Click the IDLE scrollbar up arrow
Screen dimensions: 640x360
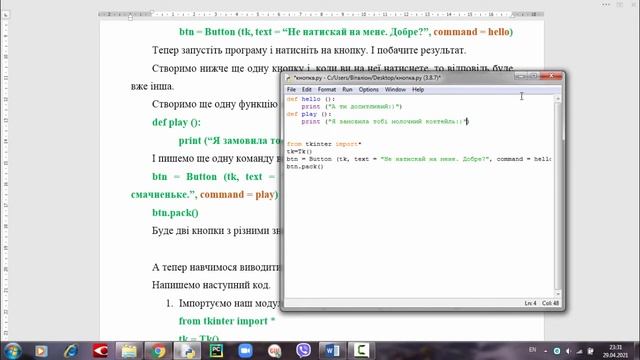[558, 98]
